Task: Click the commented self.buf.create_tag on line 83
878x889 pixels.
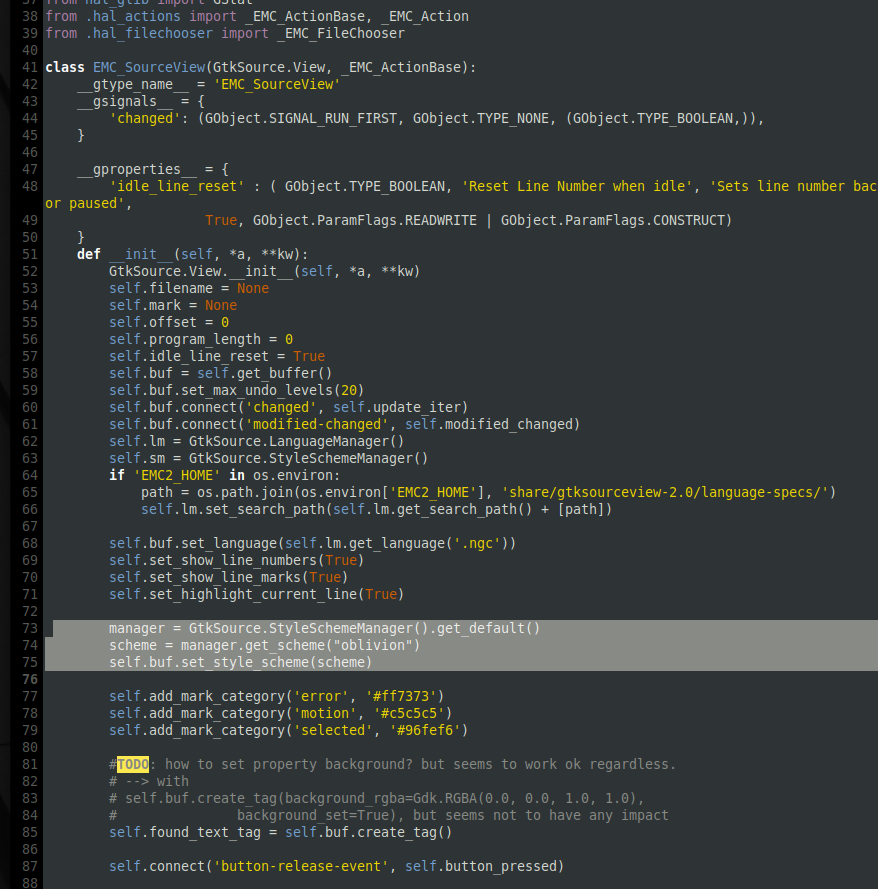Action: point(201,799)
